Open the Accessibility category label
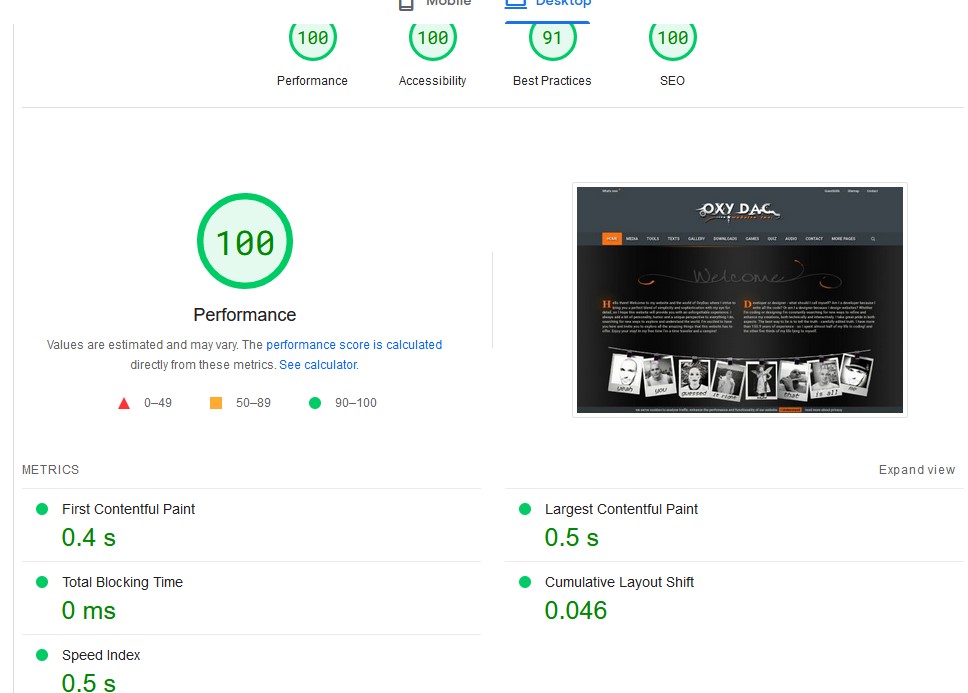The image size is (968, 693). pyautogui.click(x=432, y=81)
